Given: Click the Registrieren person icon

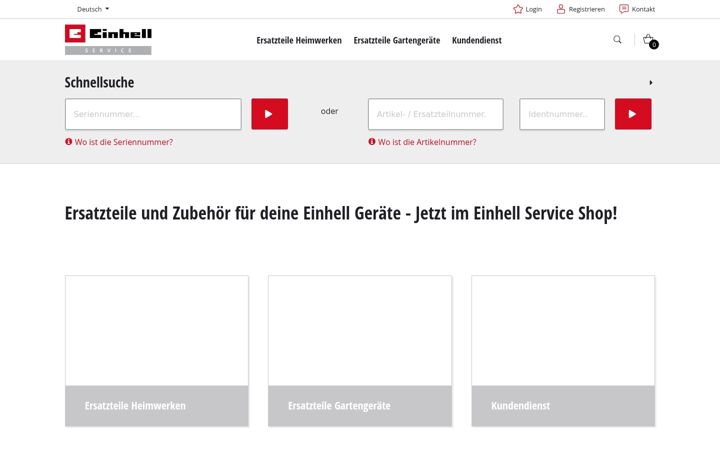Looking at the screenshot, I should point(561,9).
